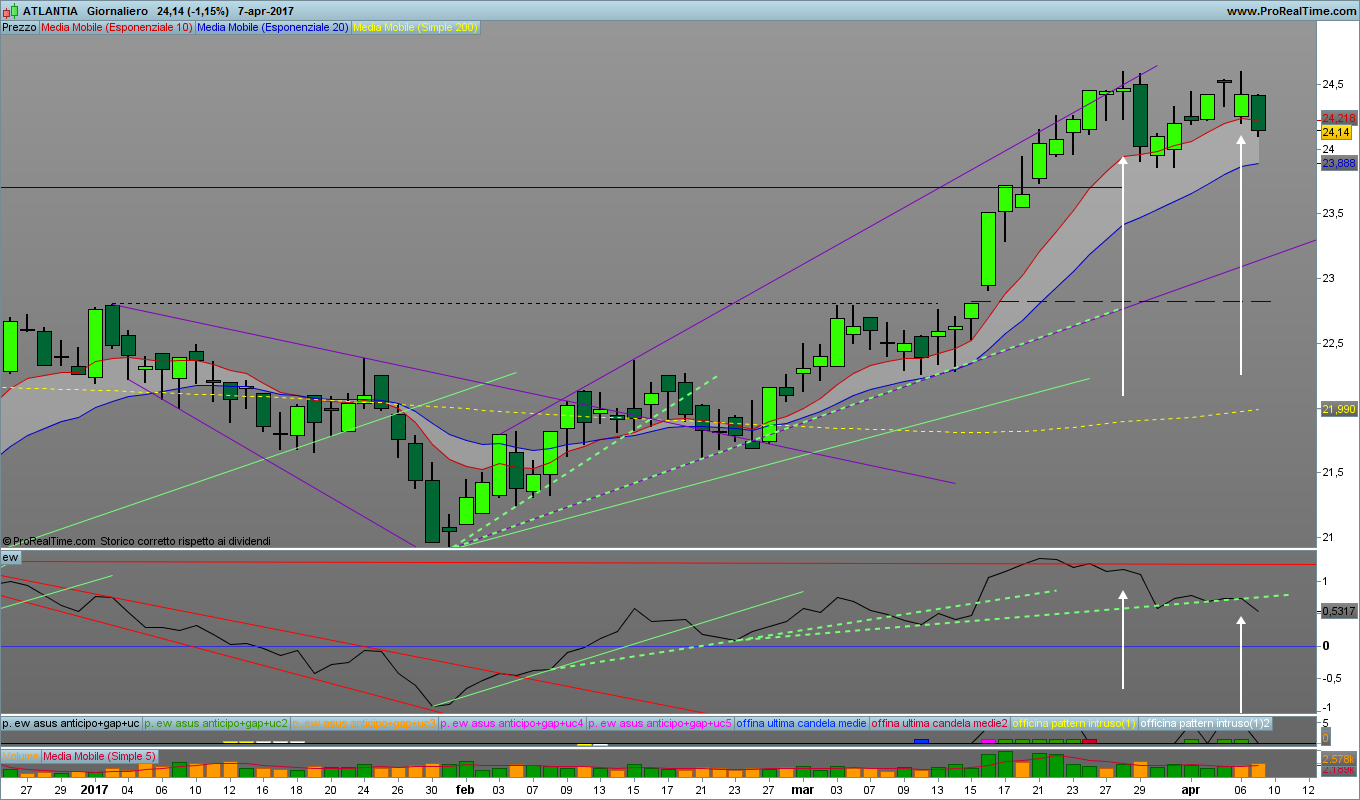Select the 'p. ew asus anticipo+gap+uc2' label
1360x800 pixels.
tap(217, 722)
